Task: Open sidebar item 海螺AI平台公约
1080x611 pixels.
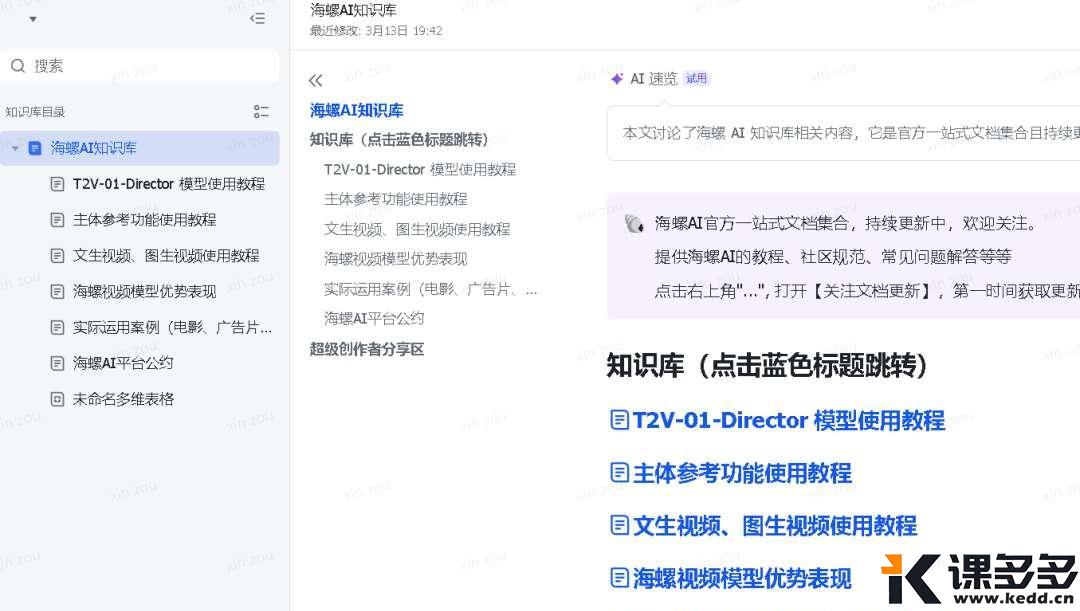Action: pos(123,363)
